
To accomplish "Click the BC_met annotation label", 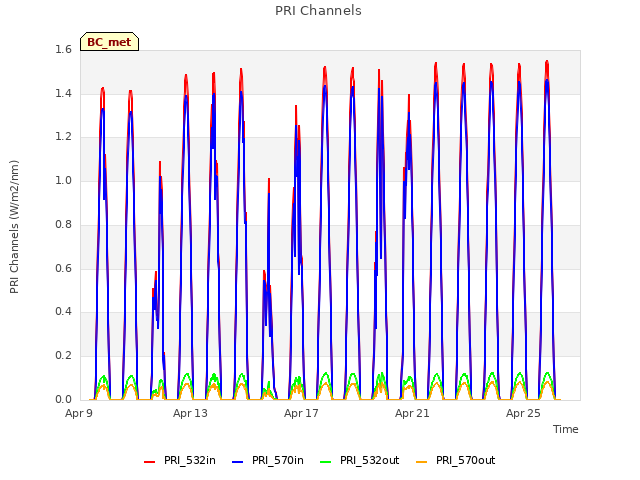I will pyautogui.click(x=109, y=42).
